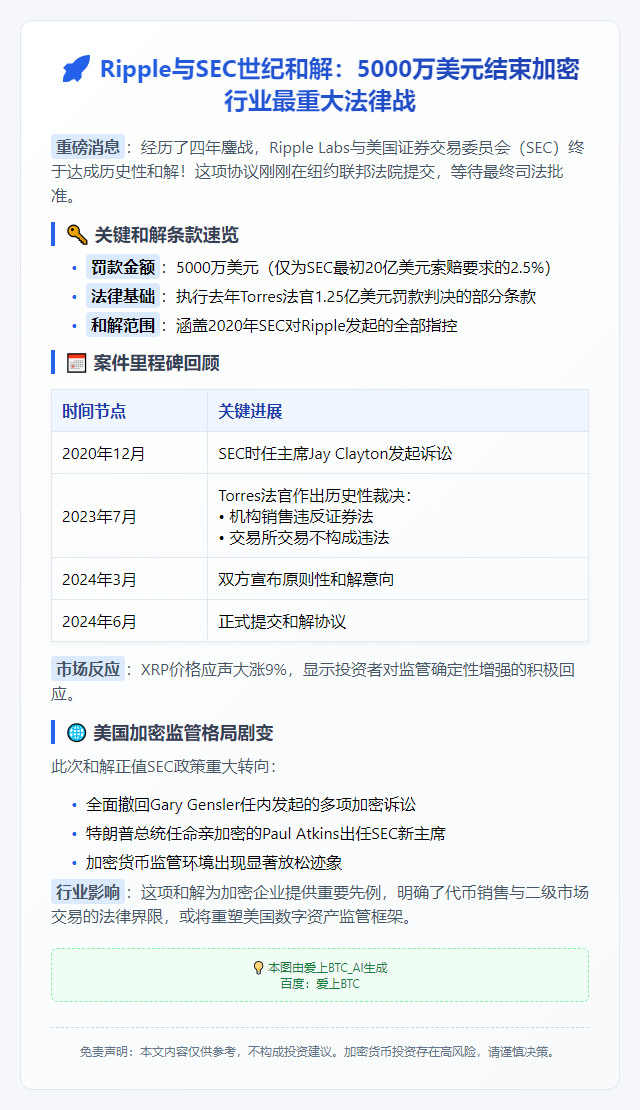This screenshot has width=640, height=1110.
Task: Select the 重磅消息 highlighted label
Action: click(88, 147)
